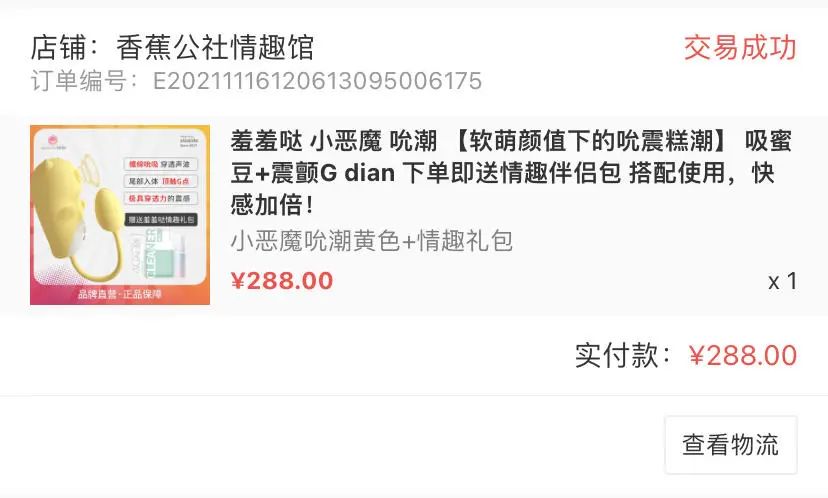Click the 查看物流 button
The image size is (828, 498).
[x=731, y=445]
